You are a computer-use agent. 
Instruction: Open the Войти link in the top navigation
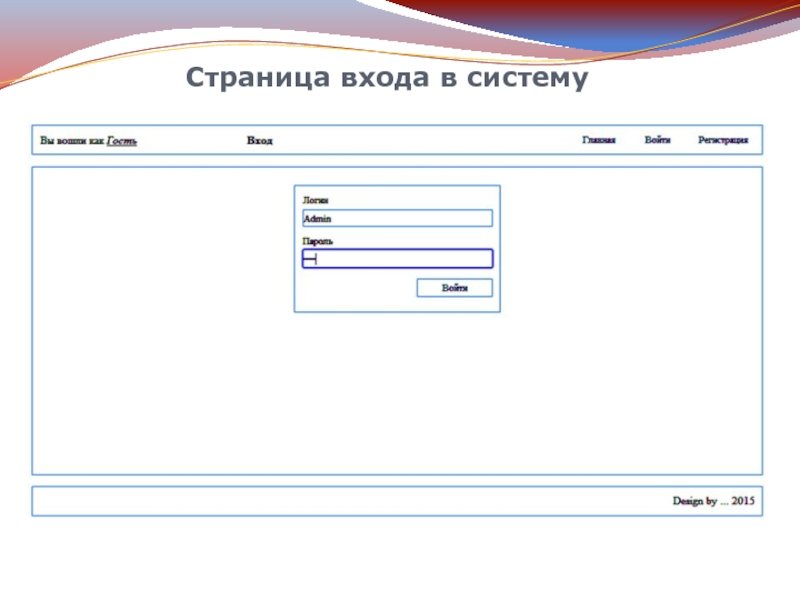point(657,140)
